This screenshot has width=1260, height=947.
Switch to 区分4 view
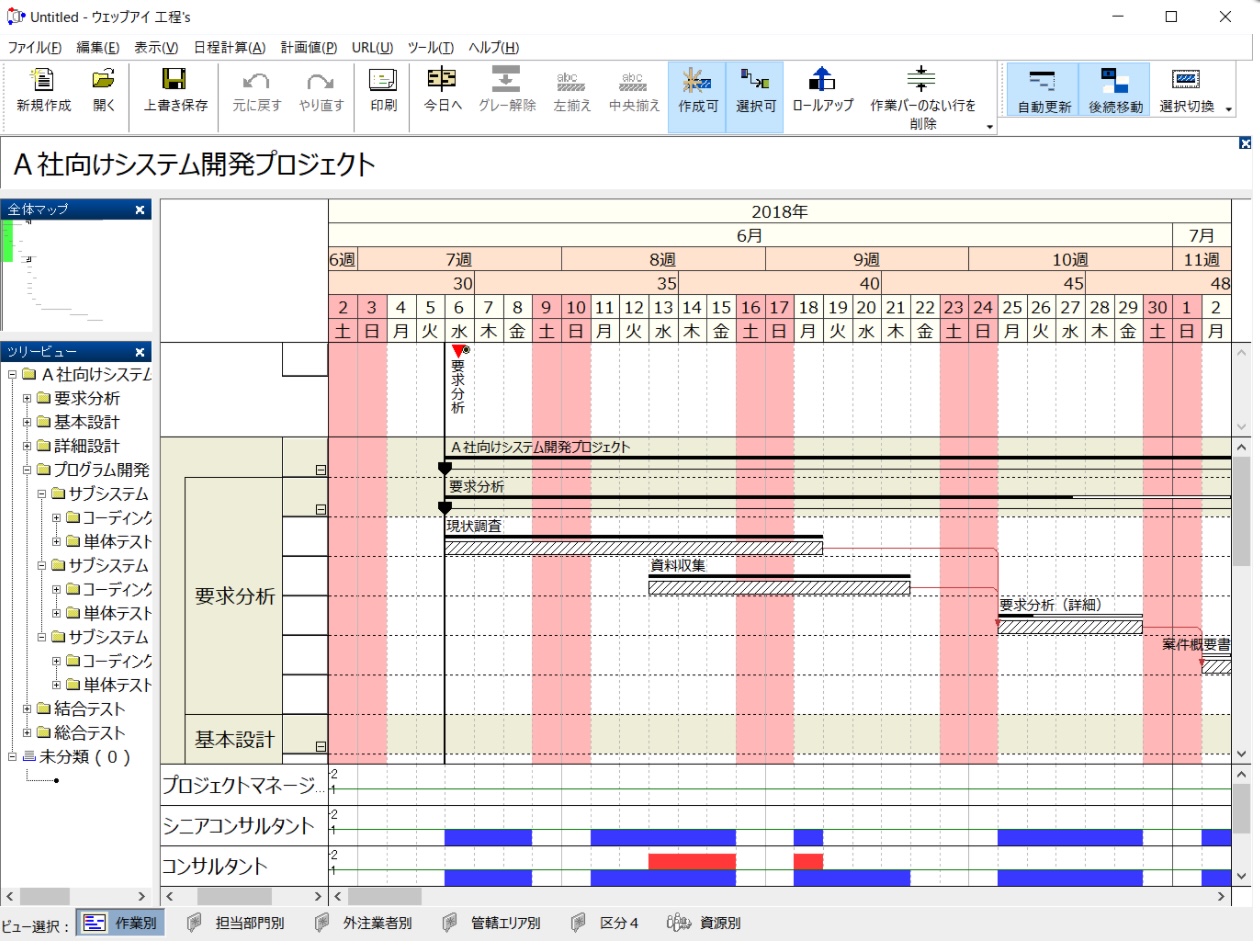605,923
